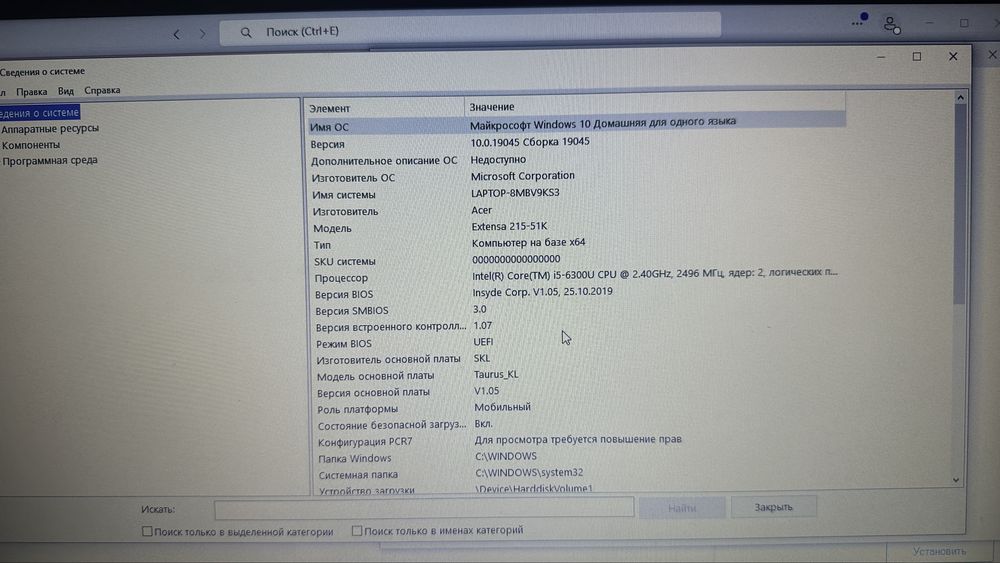Viewport: 1000px width, 563px height.
Task: Open the Правка menu
Action: [x=31, y=92]
